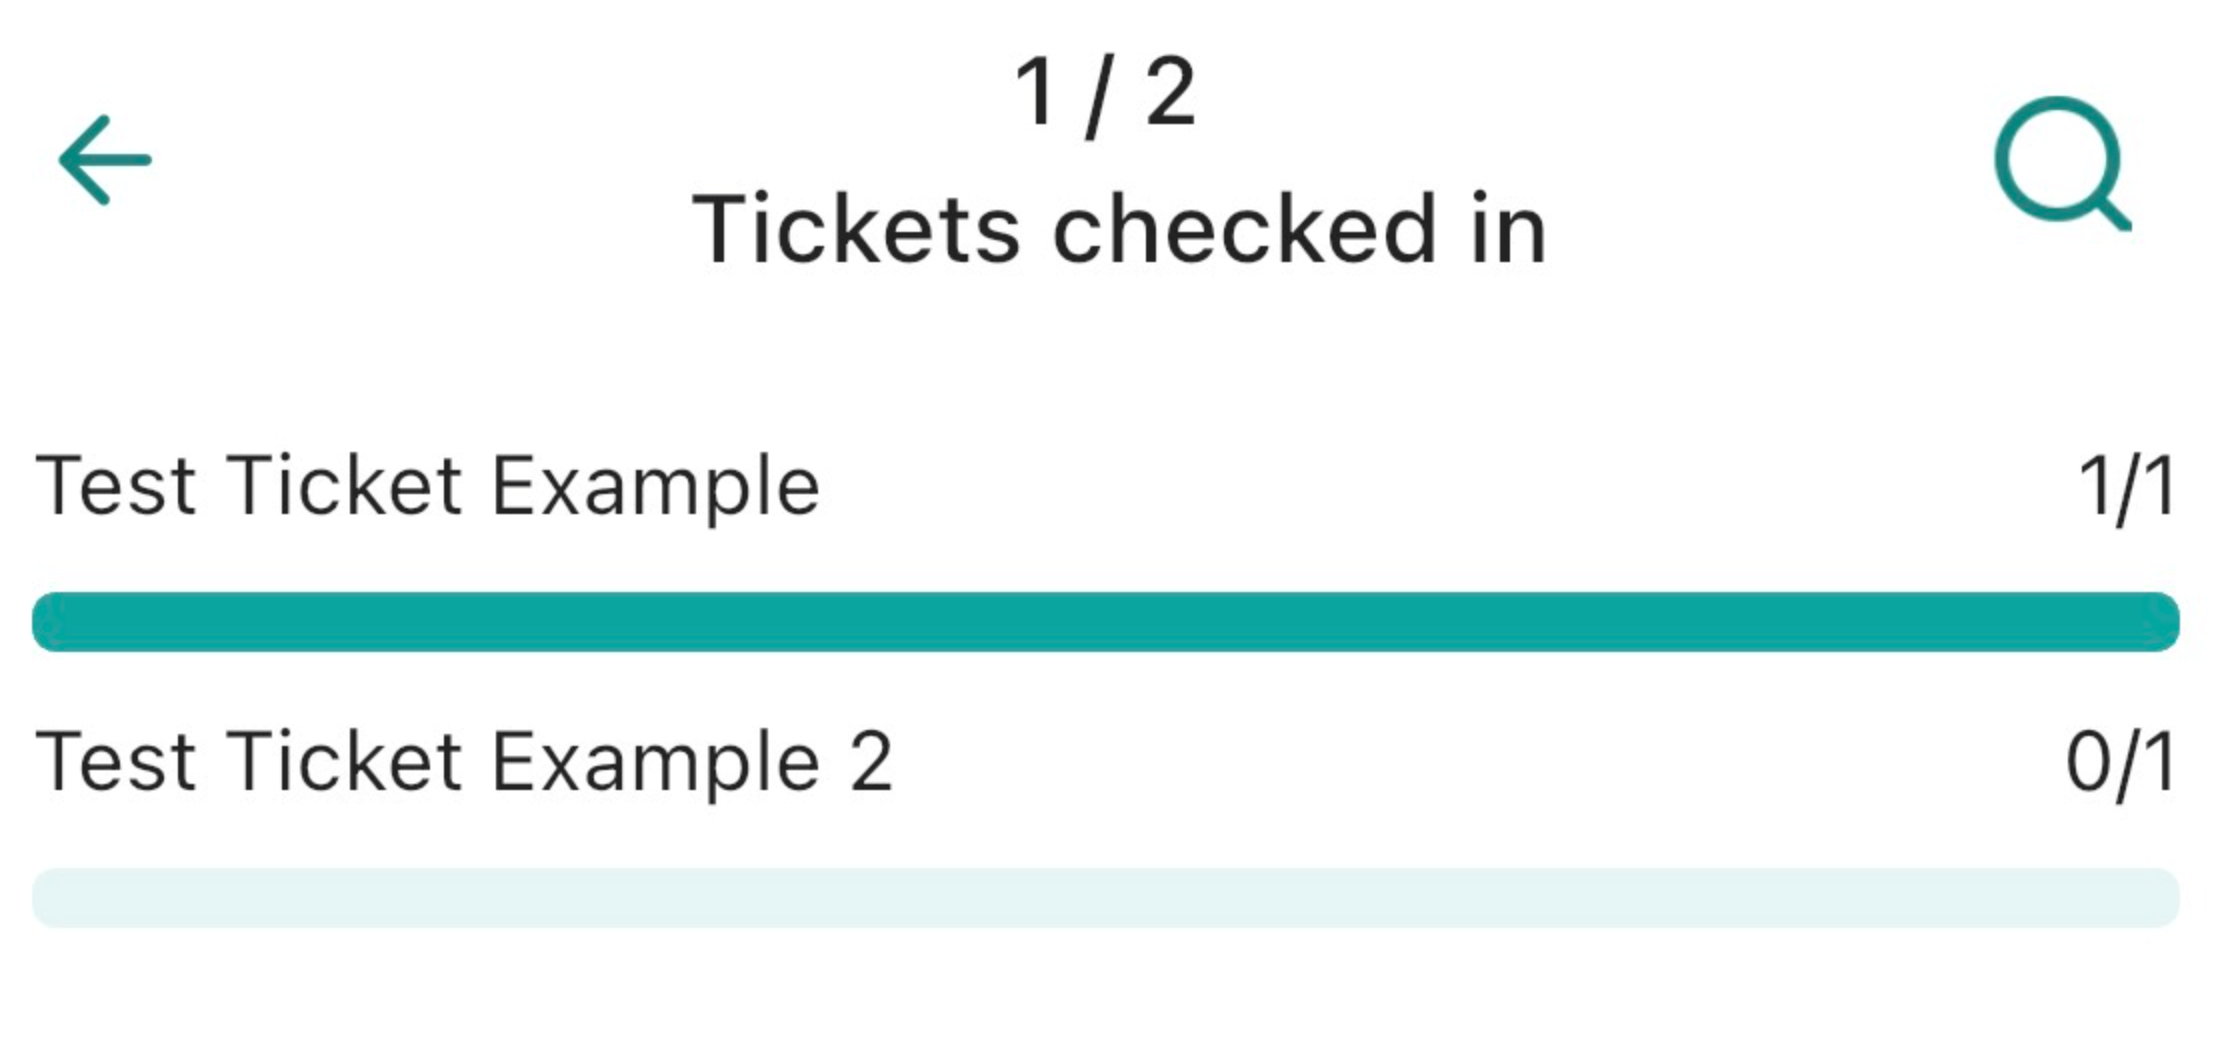Viewport: 2236px width, 1038px height.
Task: Tap the completed progress bar under Test Ticket Example
Action: tap(1105, 622)
